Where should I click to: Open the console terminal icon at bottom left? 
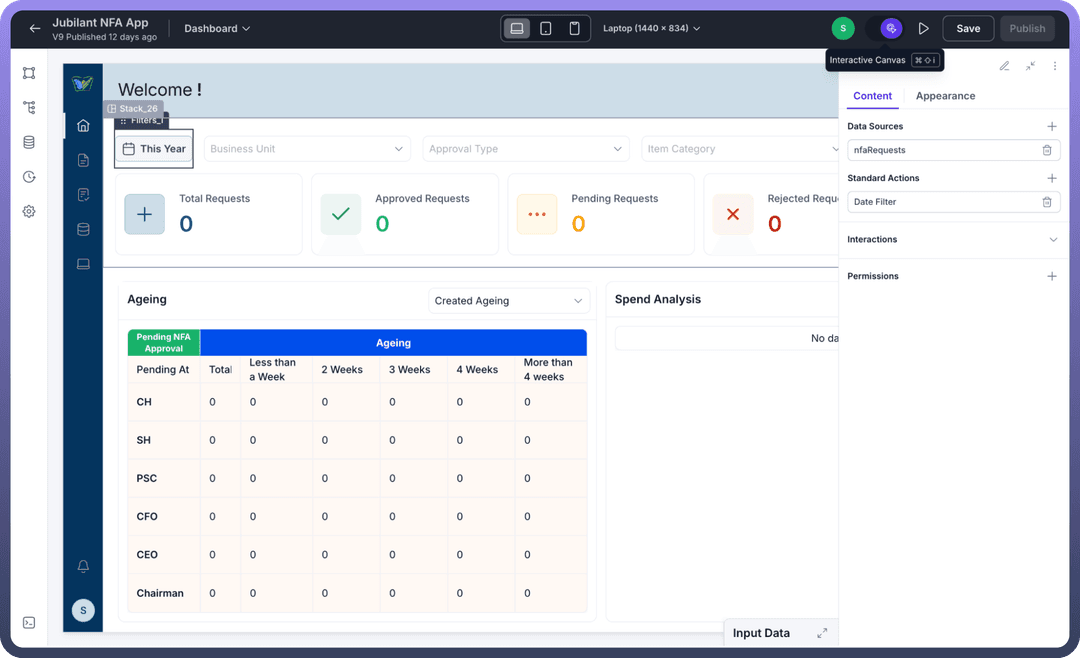(29, 622)
